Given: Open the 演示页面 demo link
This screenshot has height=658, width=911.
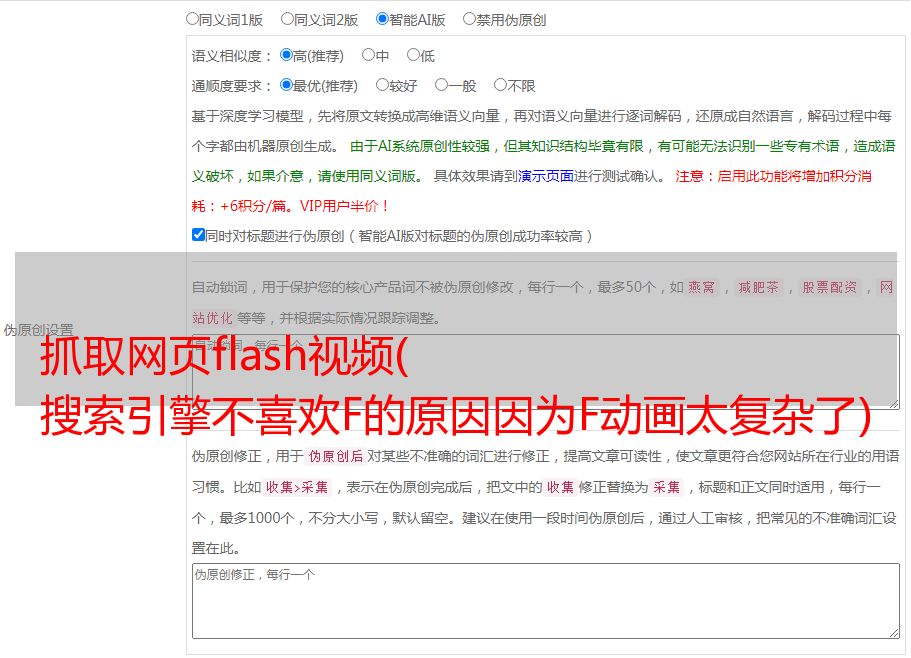Looking at the screenshot, I should coord(545,176).
